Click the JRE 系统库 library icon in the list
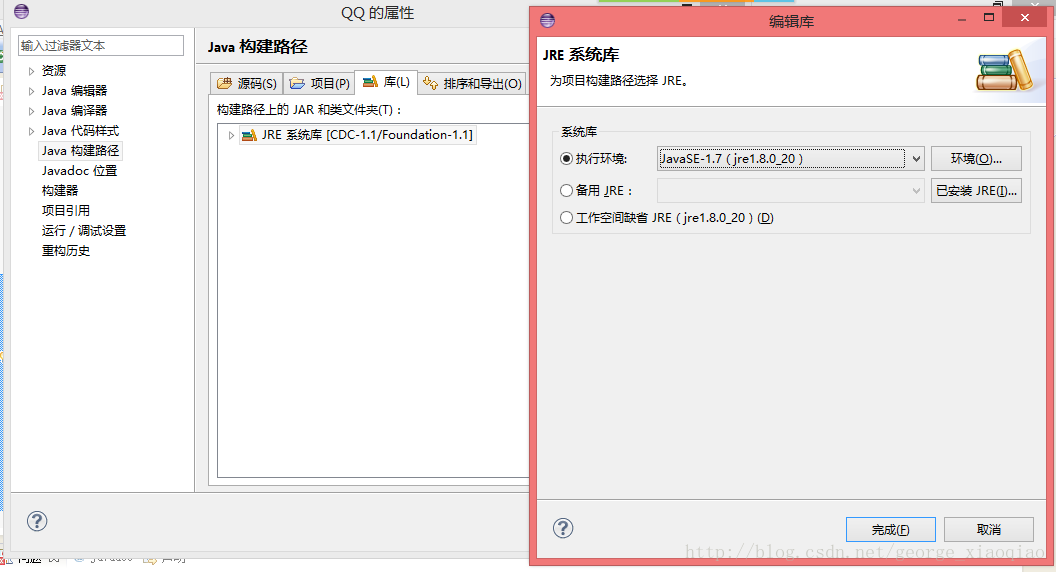 249,135
